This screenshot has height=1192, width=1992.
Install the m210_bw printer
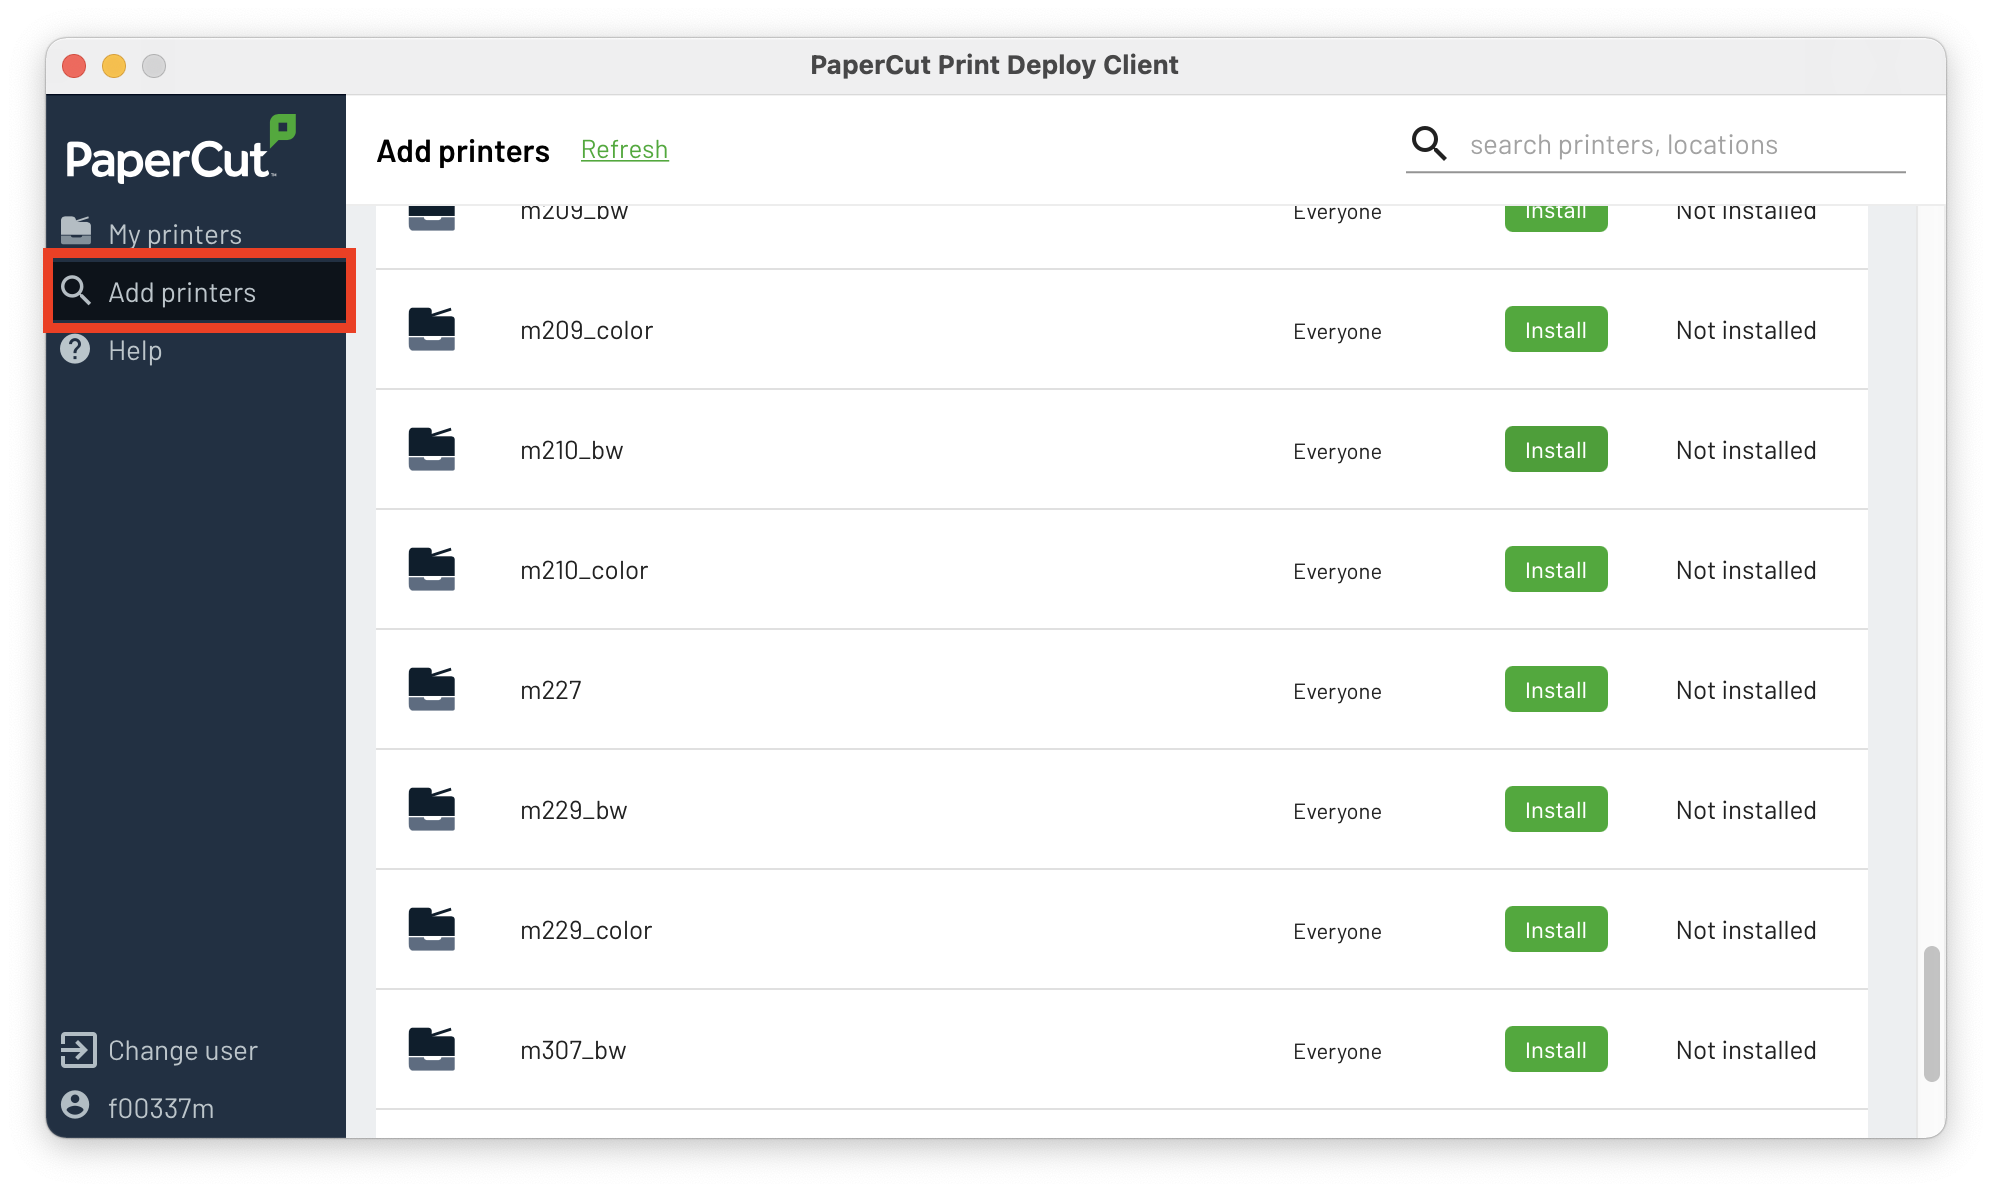[1555, 449]
